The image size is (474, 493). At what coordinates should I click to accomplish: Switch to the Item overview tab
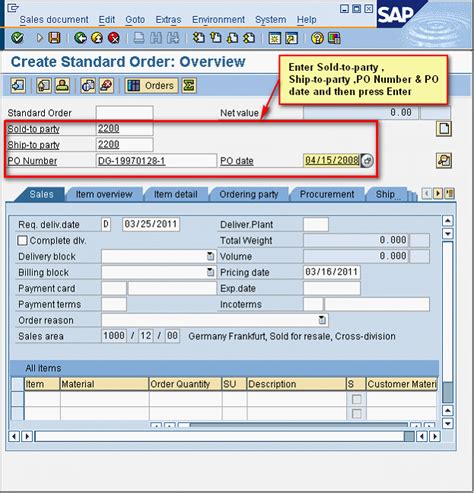[104, 194]
